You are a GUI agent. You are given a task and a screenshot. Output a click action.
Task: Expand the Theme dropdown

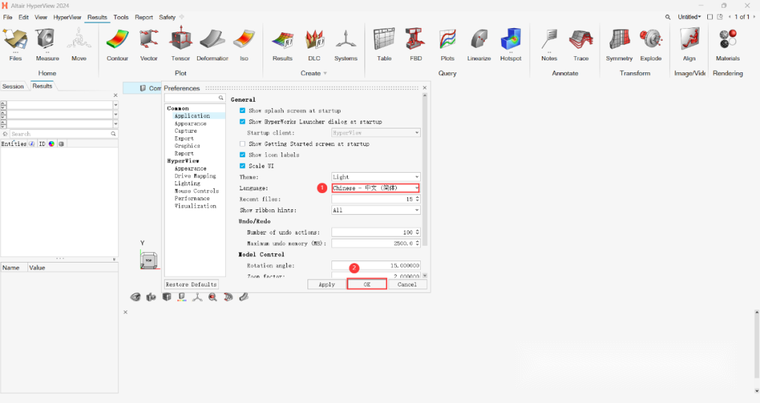[375, 177]
